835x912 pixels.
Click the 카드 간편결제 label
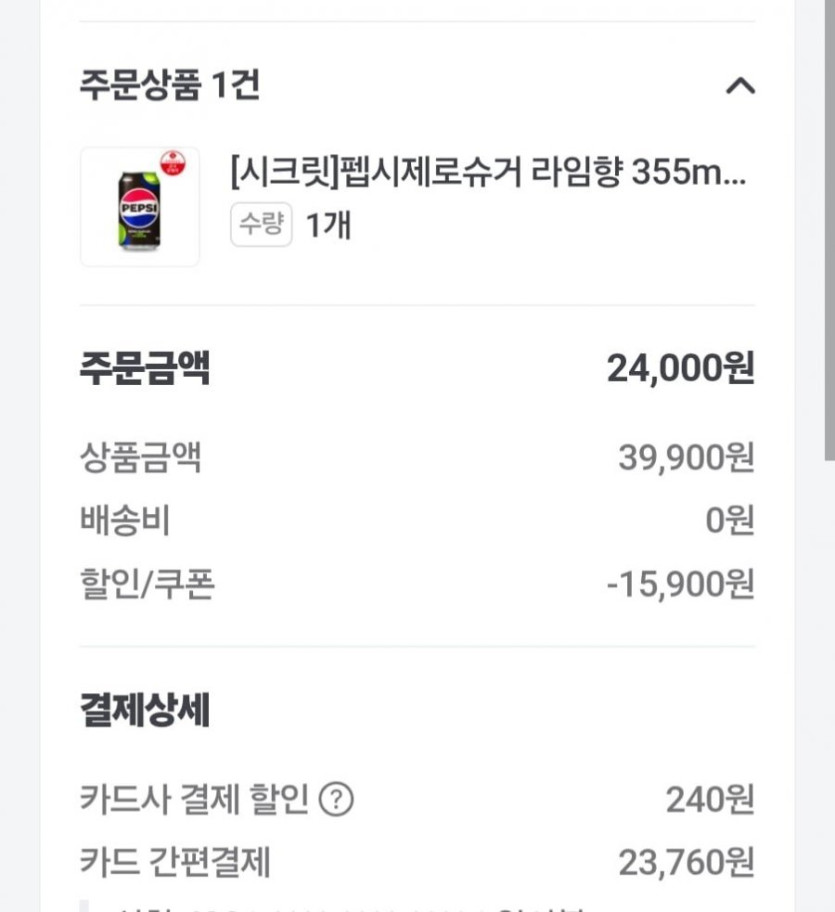pos(175,862)
